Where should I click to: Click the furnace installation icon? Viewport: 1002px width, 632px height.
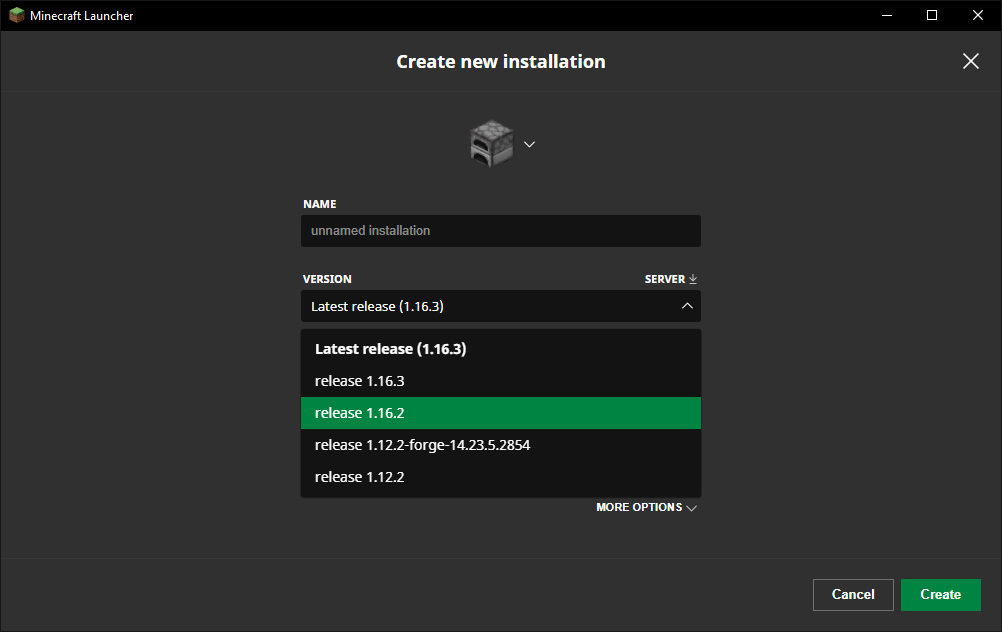[491, 144]
